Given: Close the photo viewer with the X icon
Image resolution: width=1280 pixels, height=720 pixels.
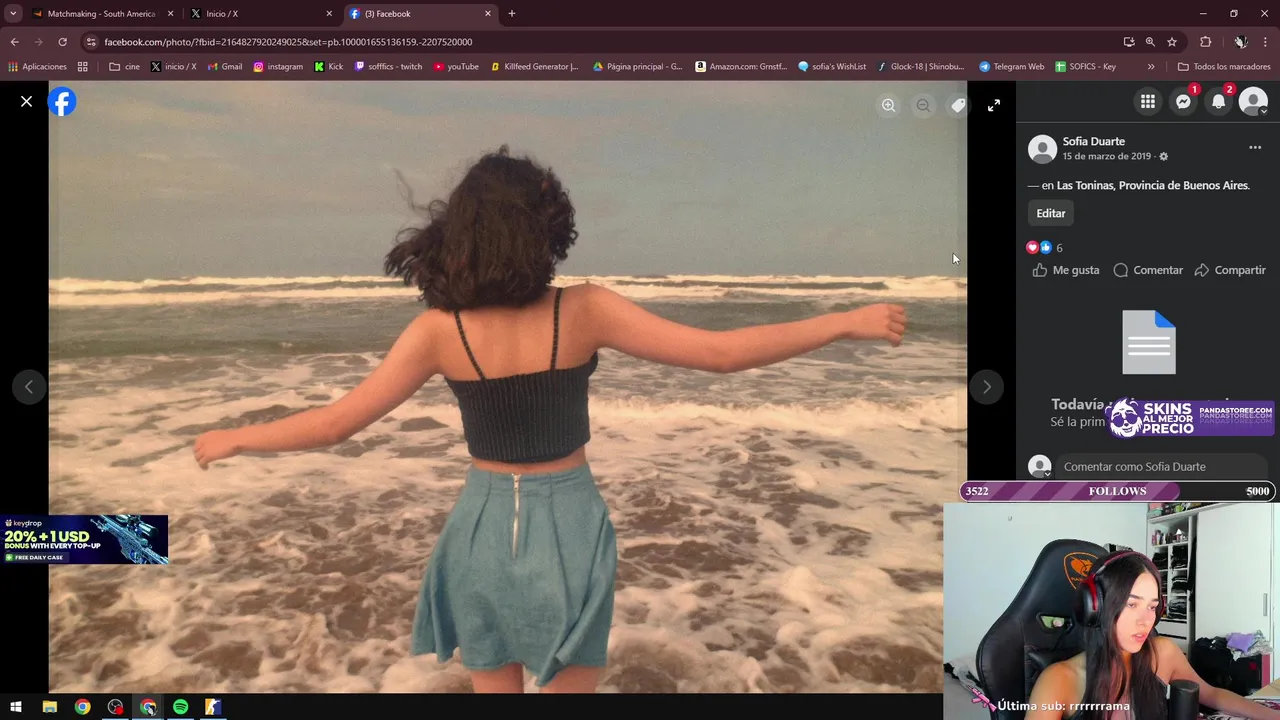Looking at the screenshot, I should pyautogui.click(x=27, y=101).
